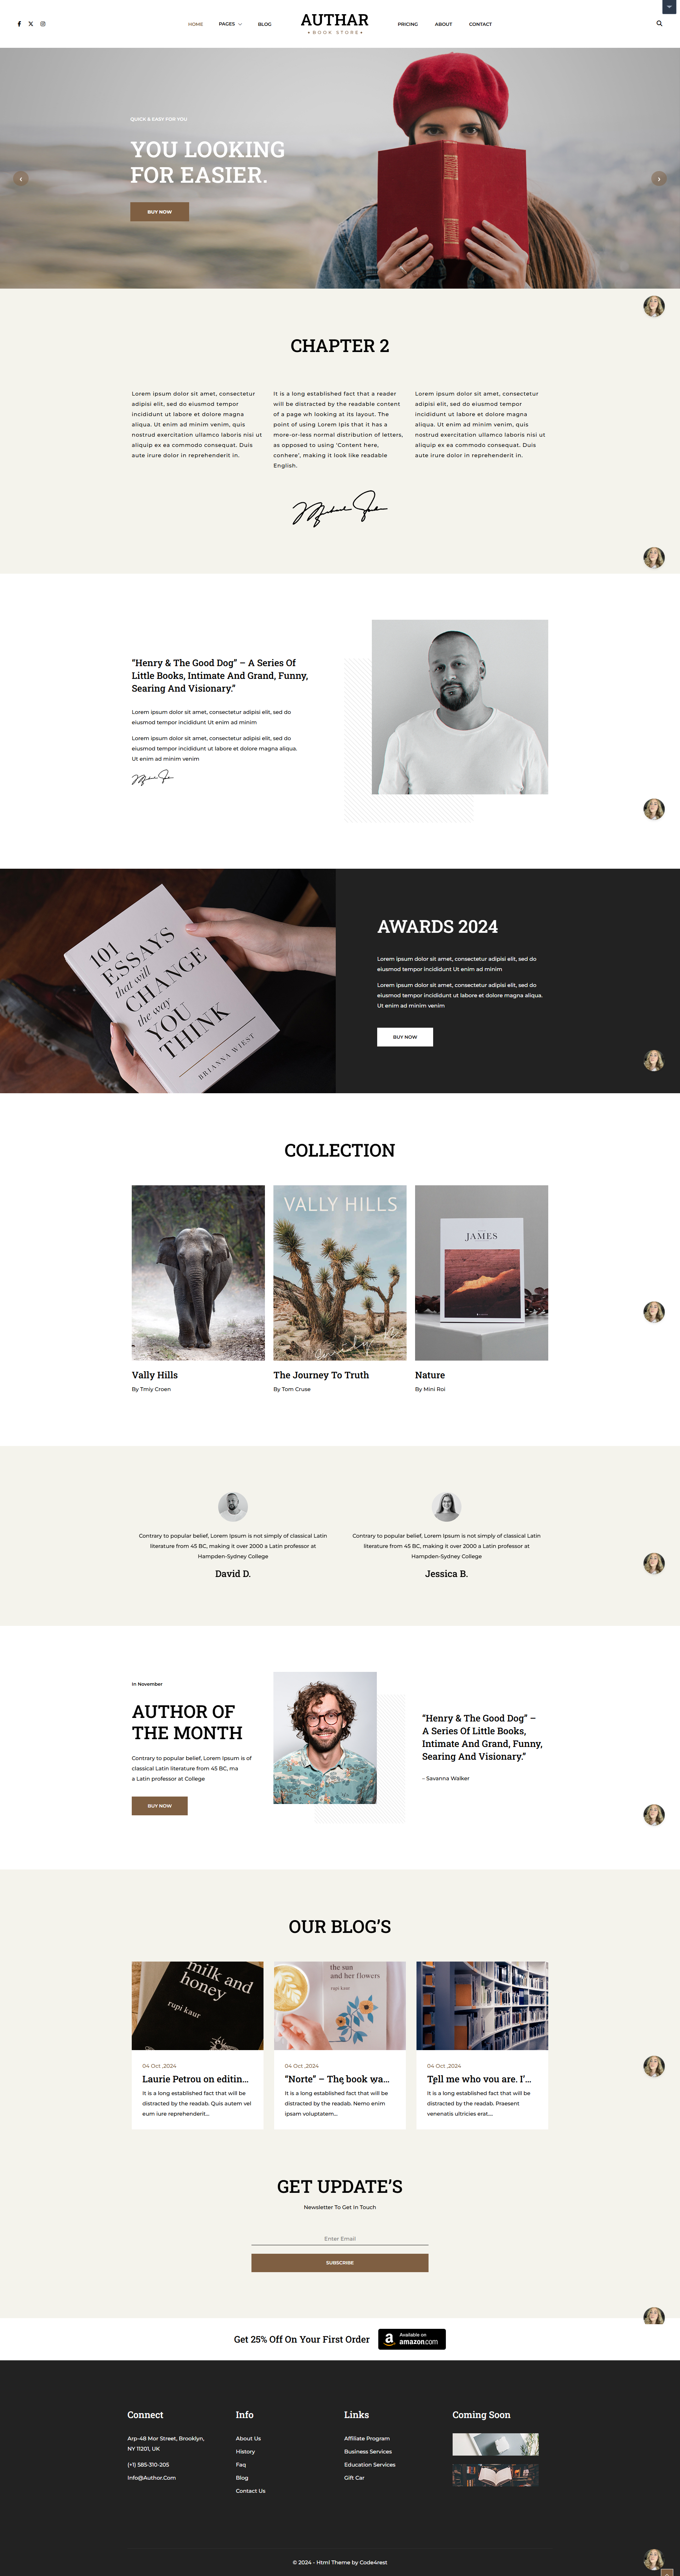Expand the top-right corner arrow panel

click(x=669, y=7)
